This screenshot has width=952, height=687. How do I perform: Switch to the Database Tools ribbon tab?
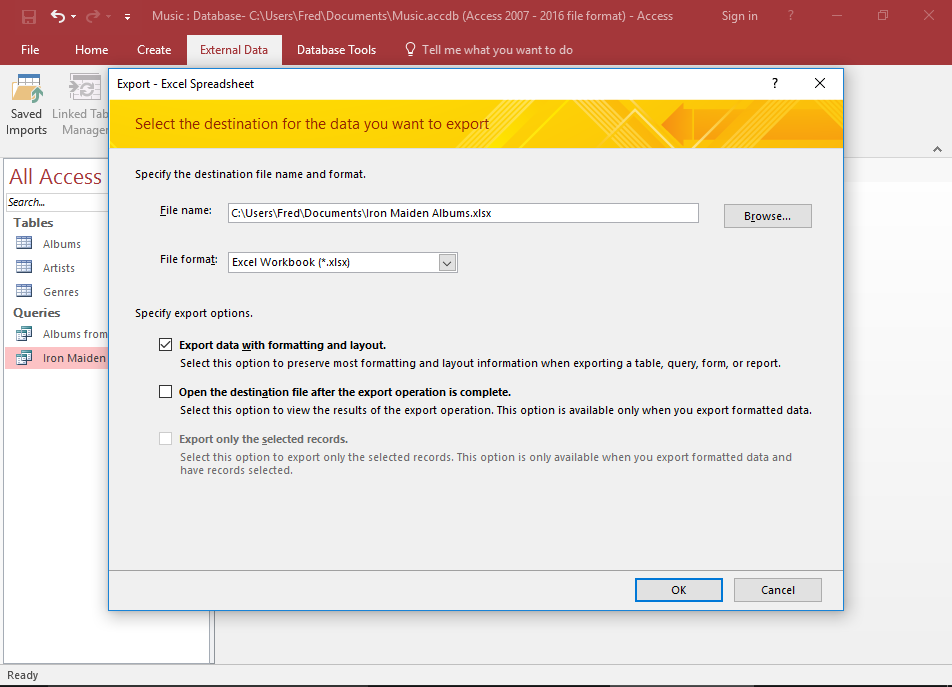pos(336,49)
